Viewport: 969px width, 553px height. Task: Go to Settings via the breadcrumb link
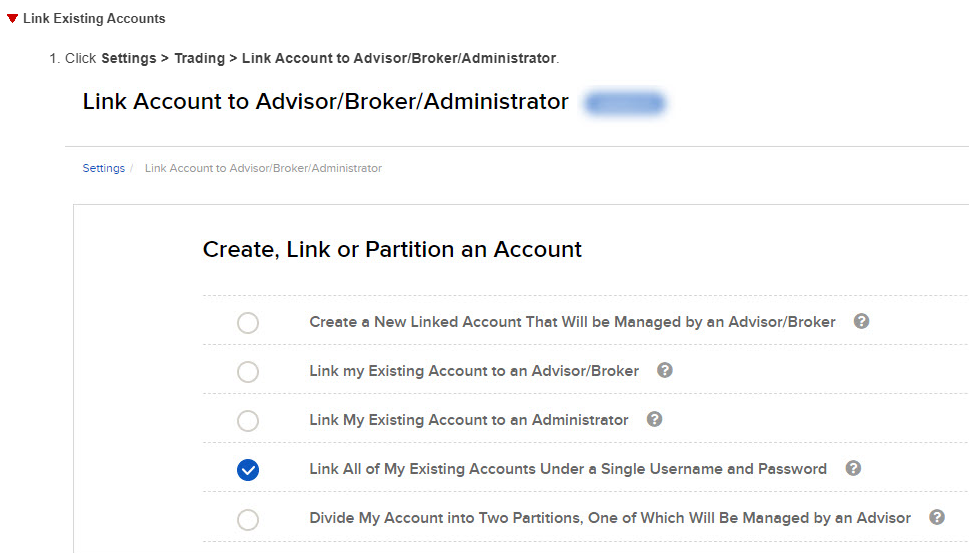click(x=103, y=168)
